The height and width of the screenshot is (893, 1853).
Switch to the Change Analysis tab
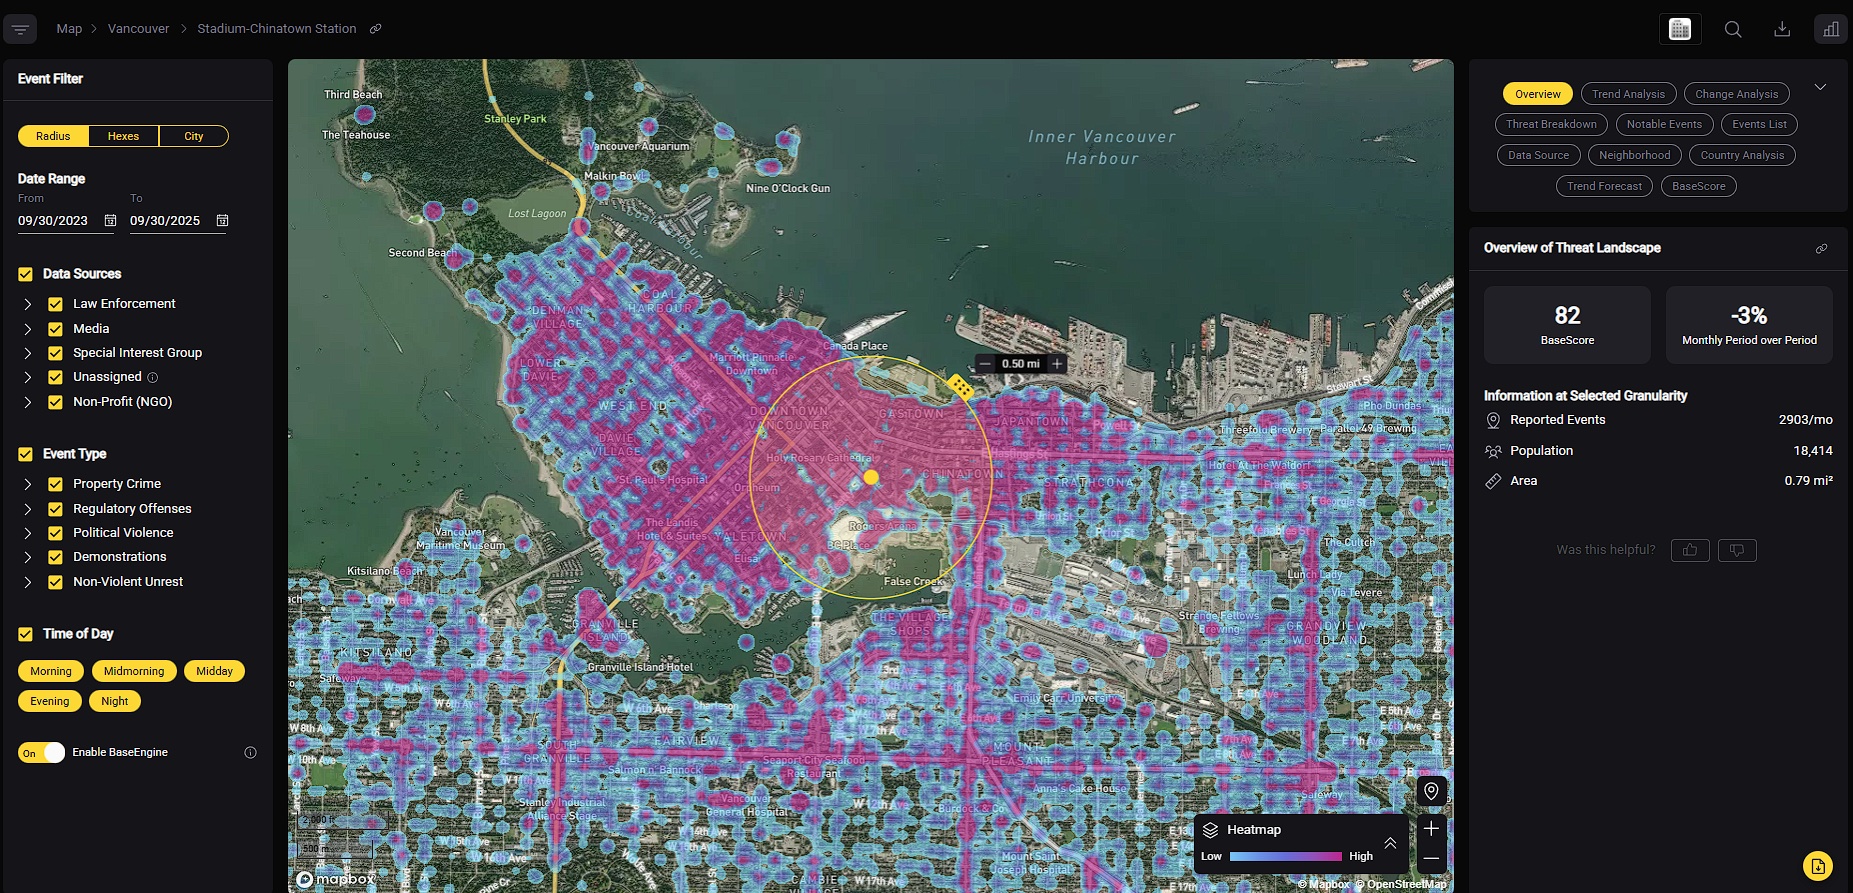pyautogui.click(x=1737, y=94)
